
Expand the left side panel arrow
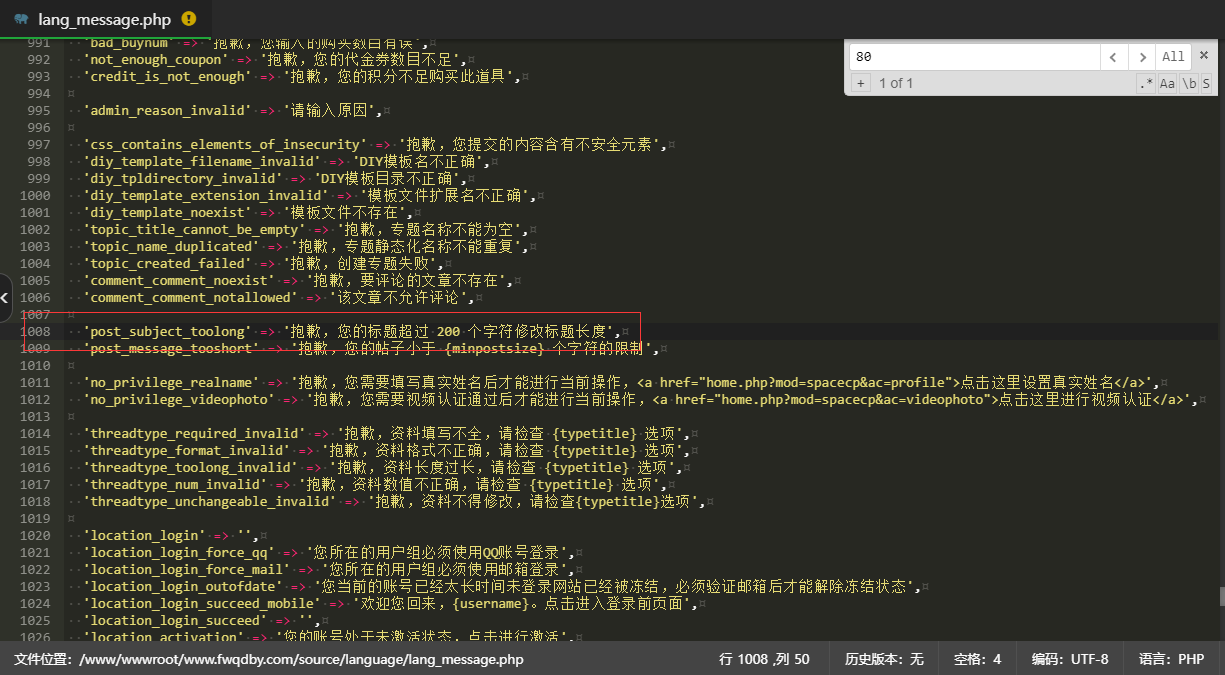[5, 297]
